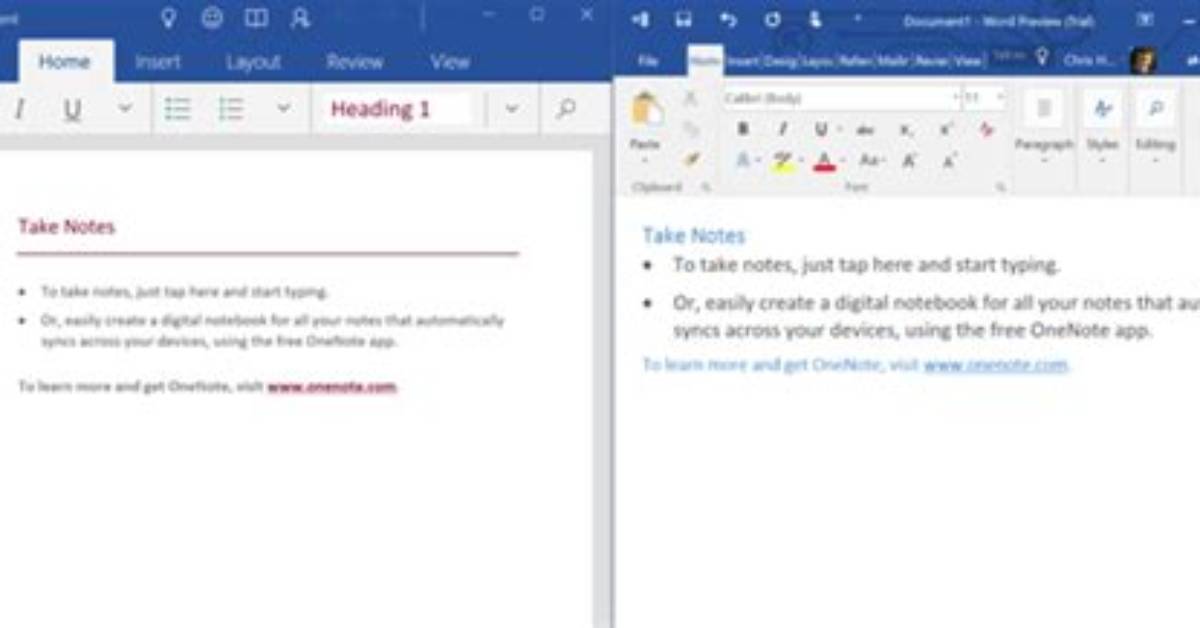Open the Insert tab in the left Word window
1200x628 pixels.
tap(158, 62)
